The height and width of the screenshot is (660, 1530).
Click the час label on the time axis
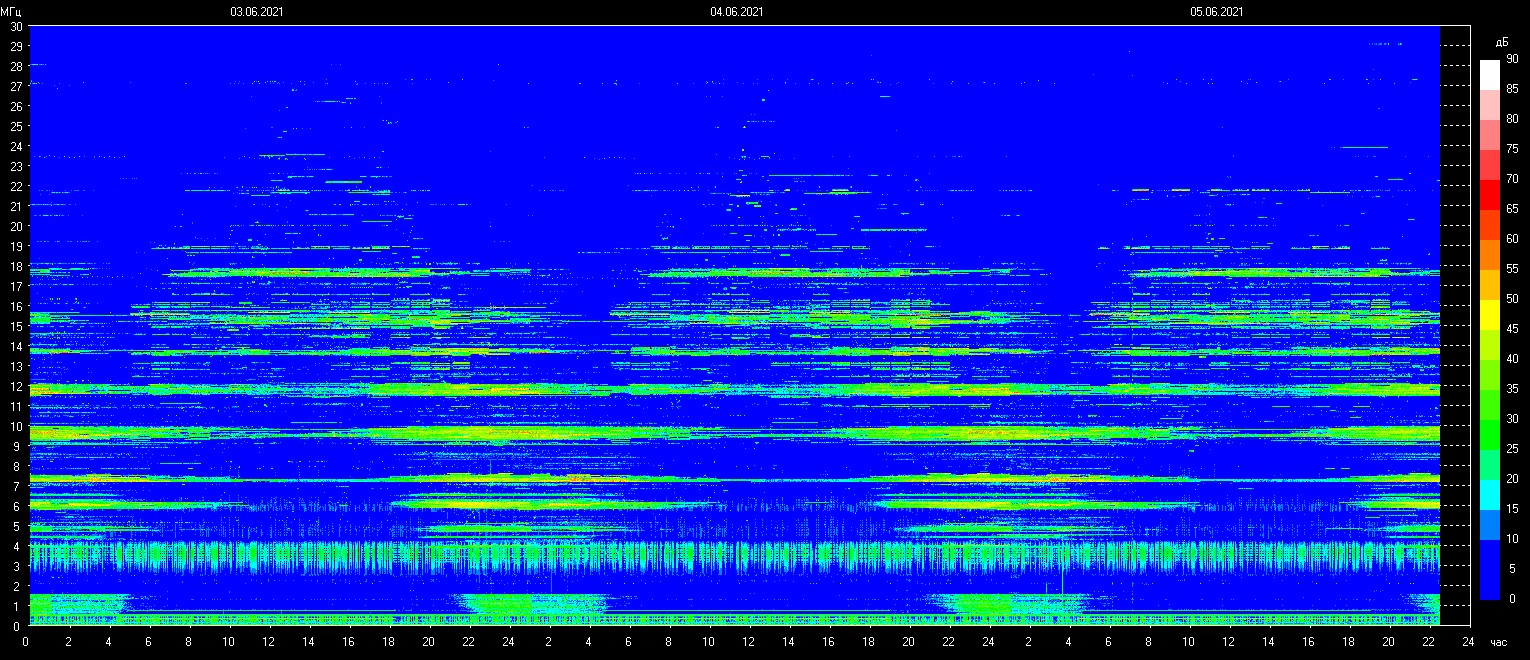coord(1498,642)
